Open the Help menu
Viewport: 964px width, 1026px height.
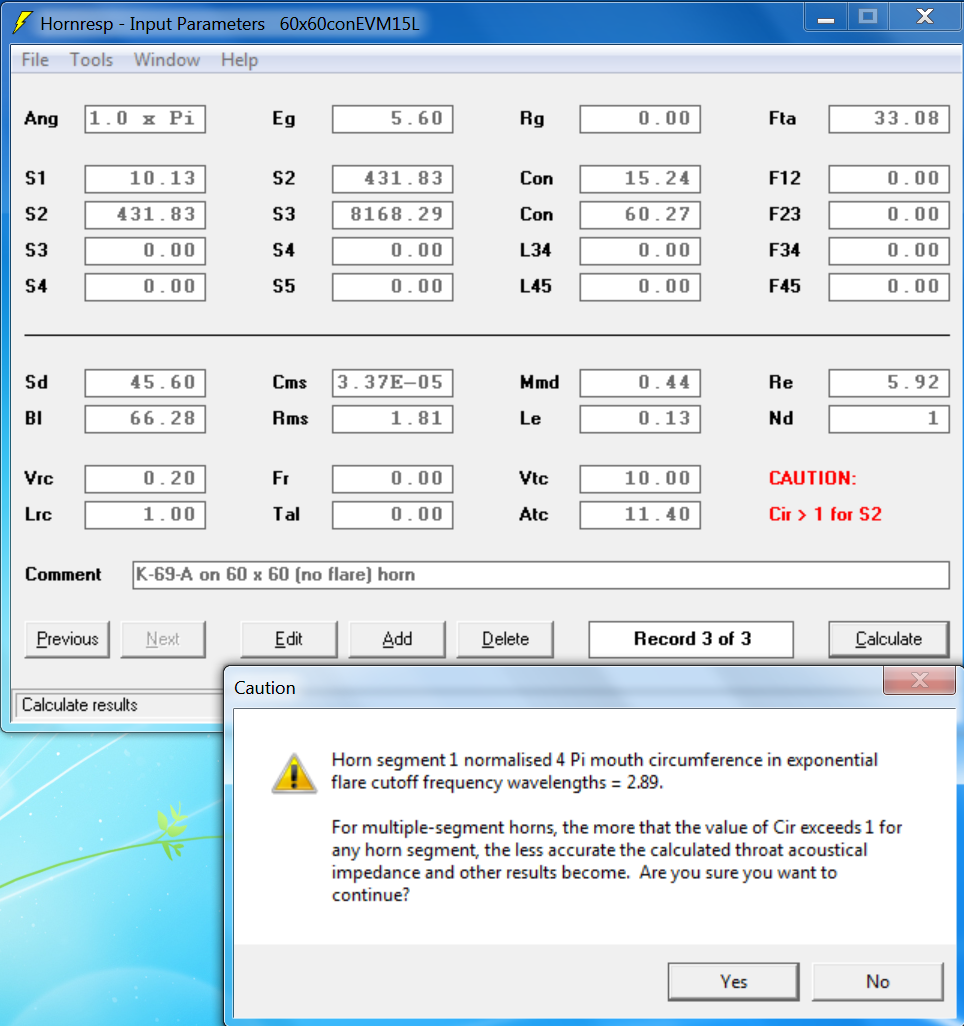(239, 60)
